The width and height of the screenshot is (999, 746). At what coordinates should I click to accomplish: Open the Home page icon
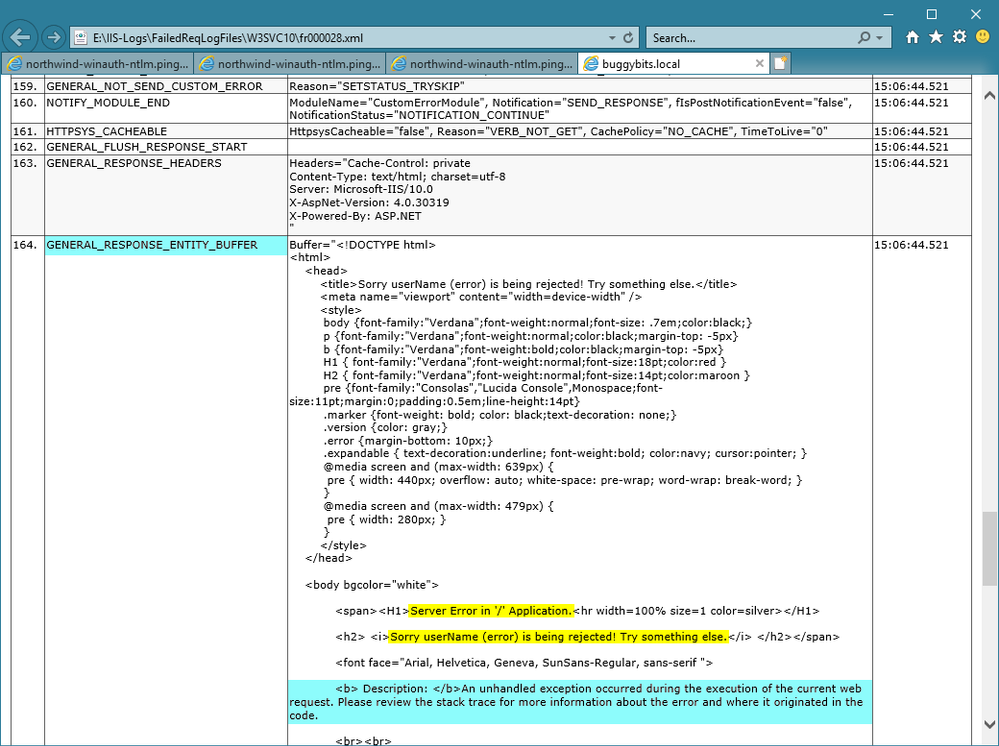click(912, 38)
